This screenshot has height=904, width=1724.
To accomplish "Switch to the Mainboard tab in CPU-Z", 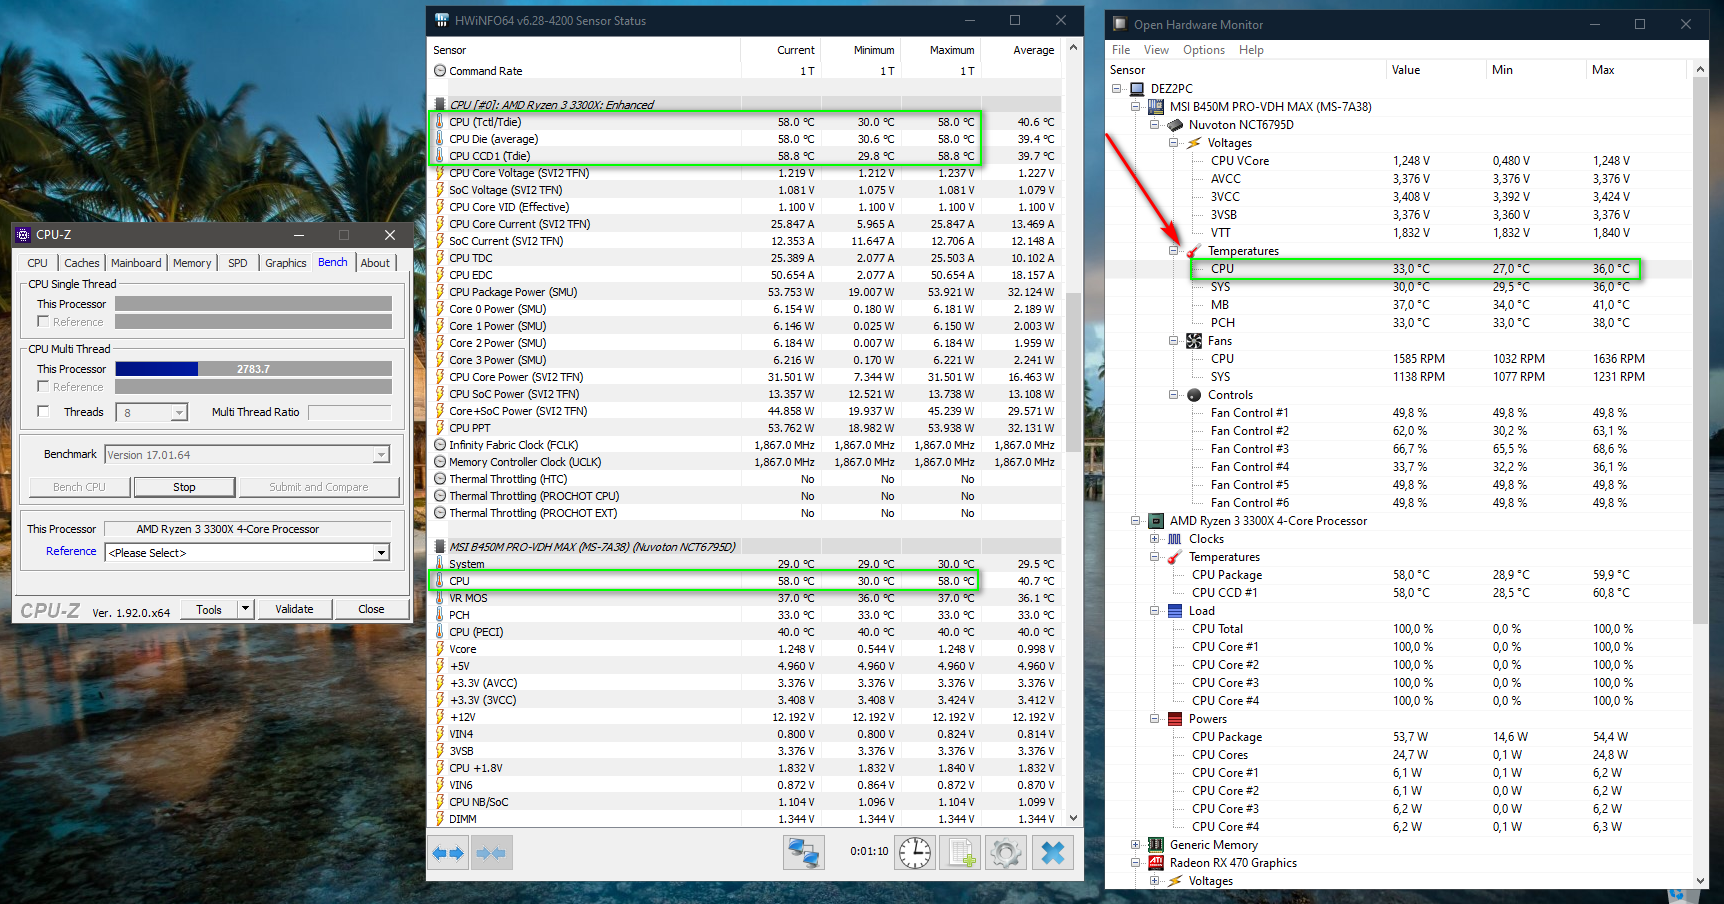I will coord(136,263).
